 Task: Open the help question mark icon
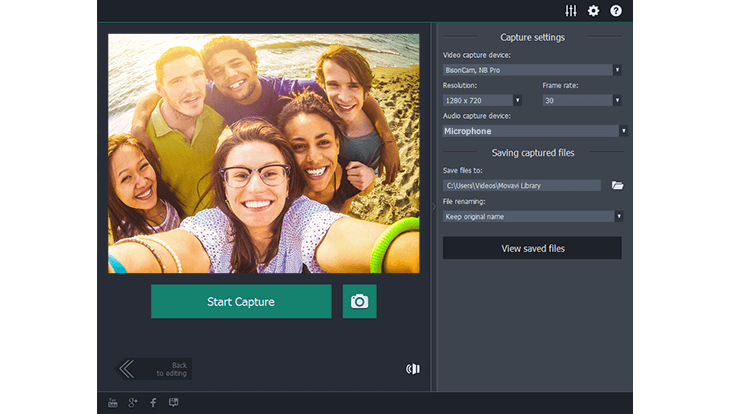coord(615,11)
